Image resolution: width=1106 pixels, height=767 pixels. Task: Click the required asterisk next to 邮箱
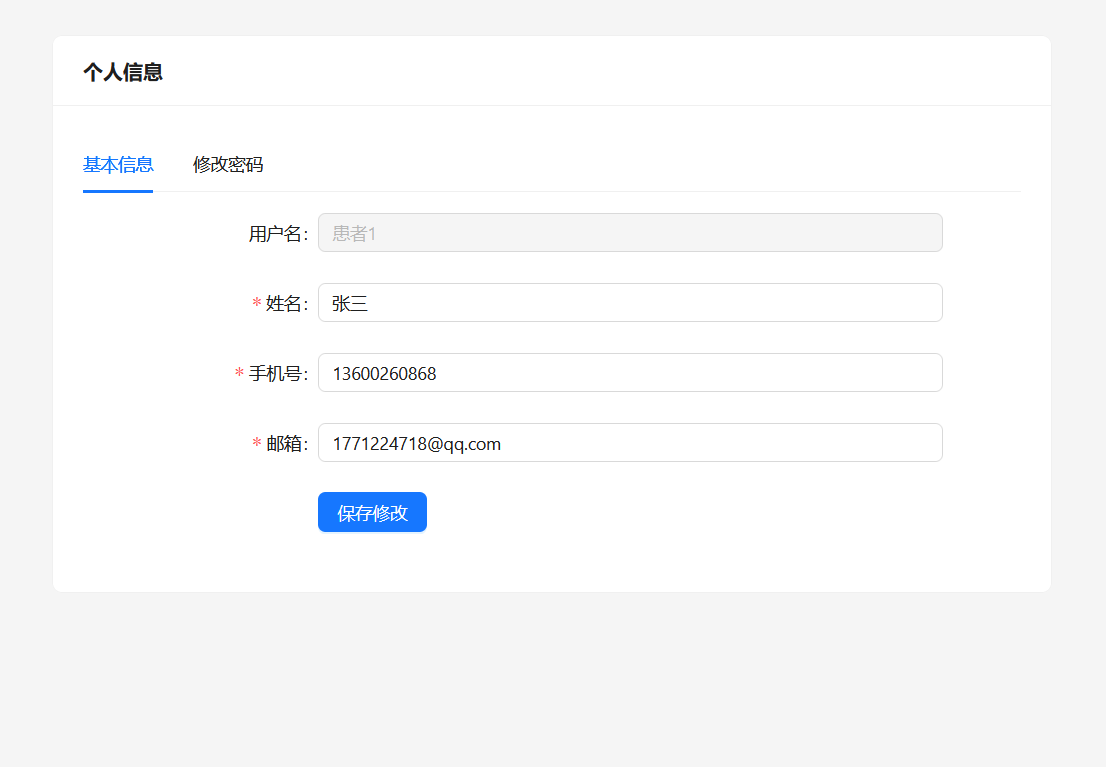(x=257, y=444)
